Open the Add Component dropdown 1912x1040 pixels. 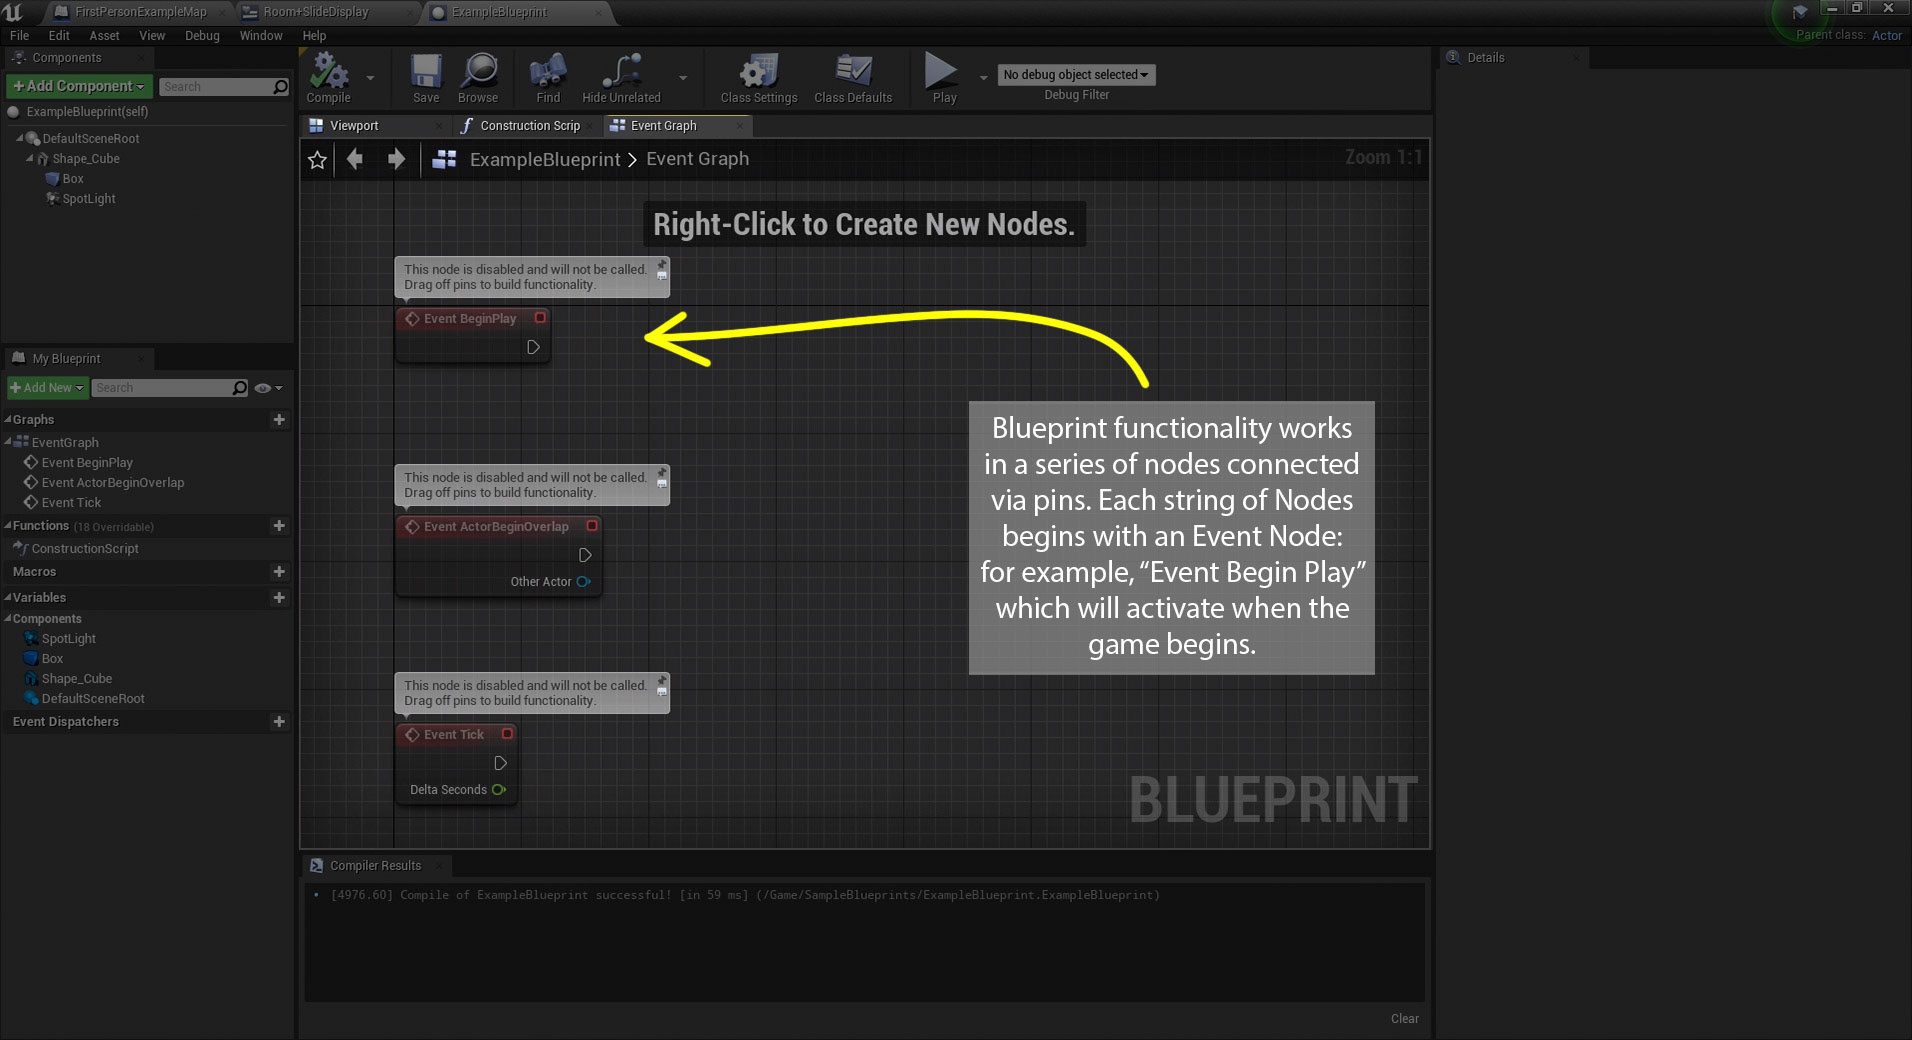pyautogui.click(x=80, y=87)
